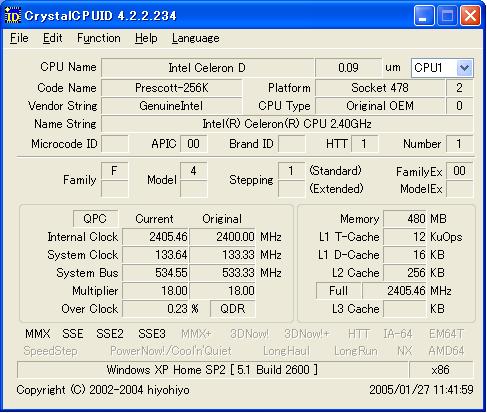The width and height of the screenshot is (487, 413).
Task: Click the SSE feature label
Action: [73, 334]
